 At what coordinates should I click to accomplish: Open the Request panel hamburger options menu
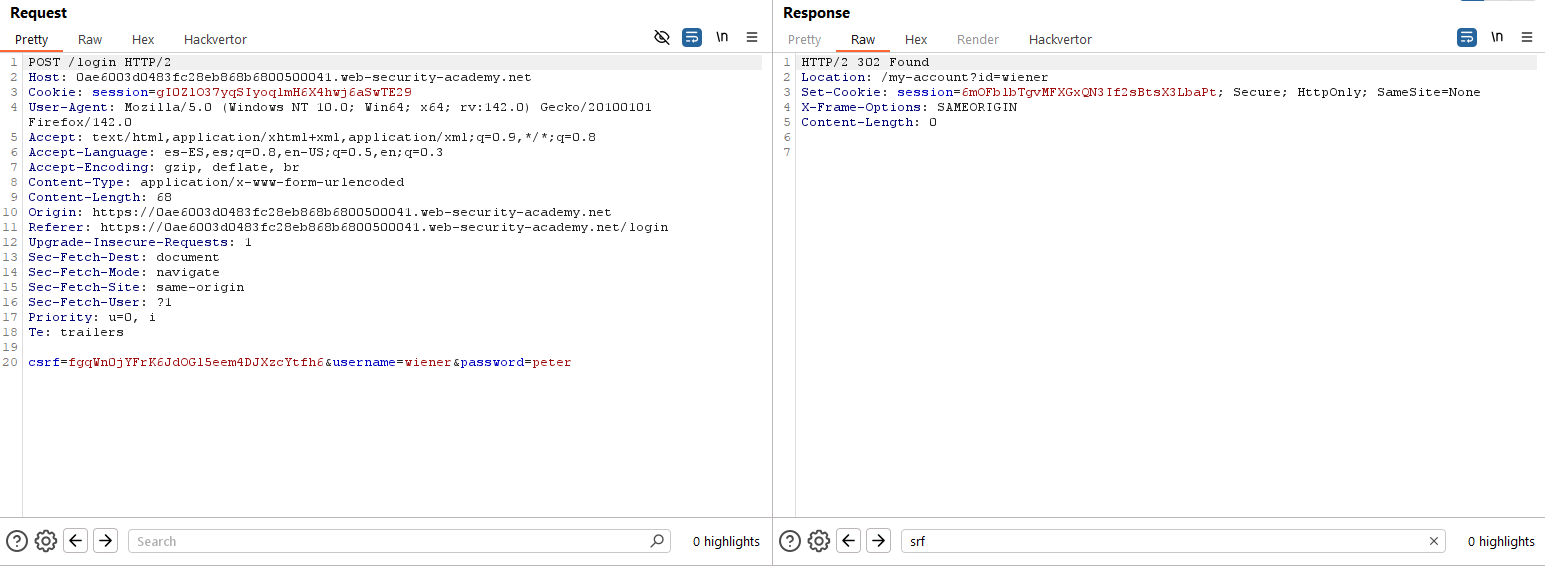point(752,38)
